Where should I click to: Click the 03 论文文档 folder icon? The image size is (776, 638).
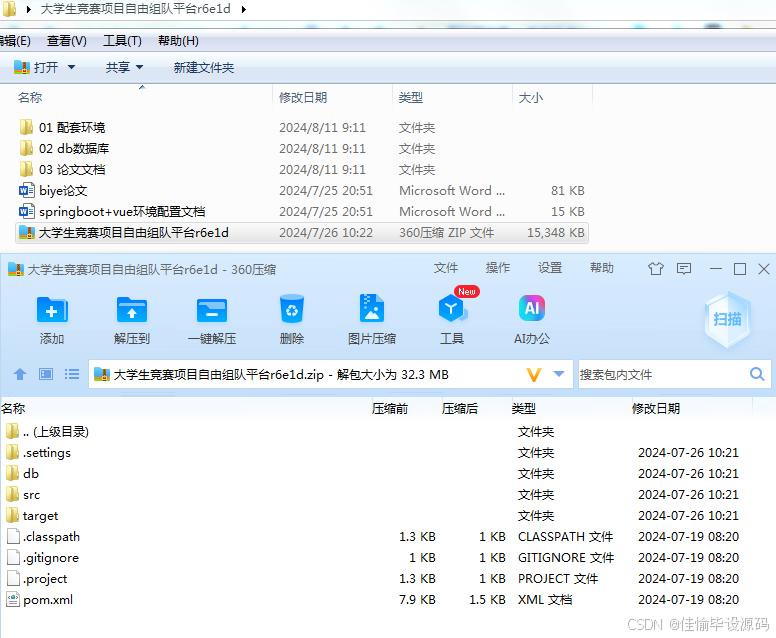26,169
